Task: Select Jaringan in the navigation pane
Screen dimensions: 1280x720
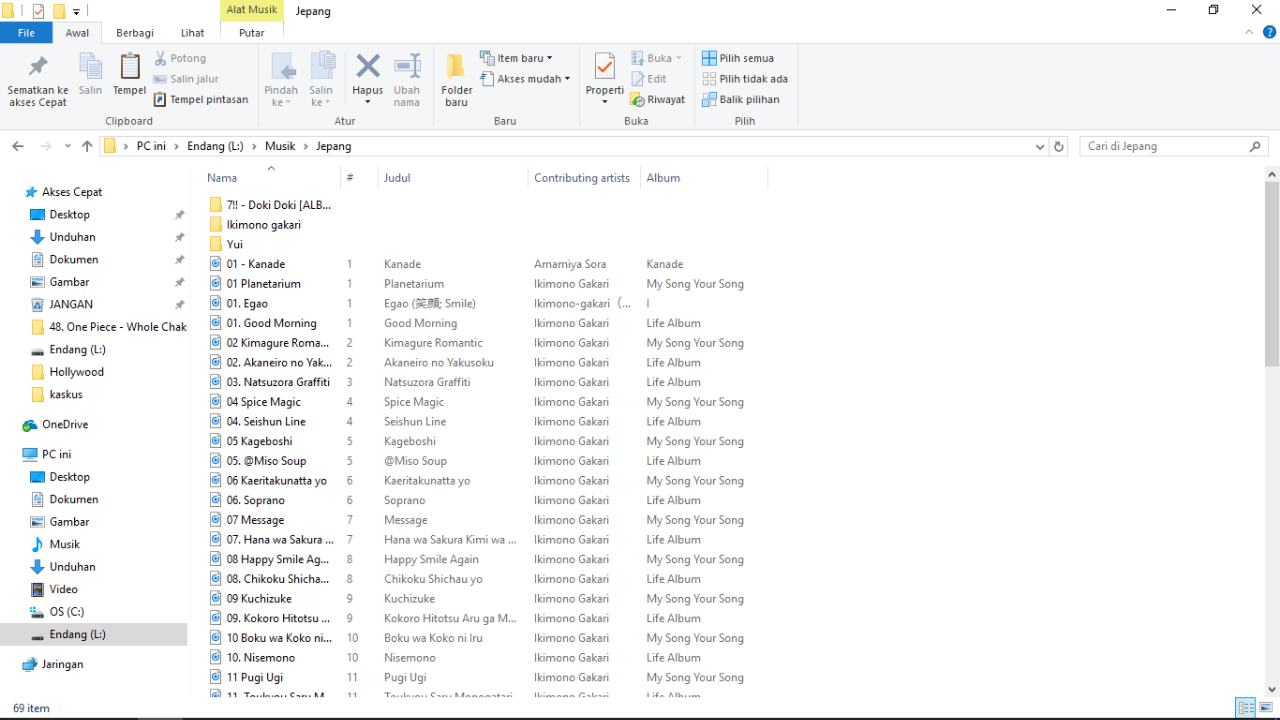Action: coord(62,664)
